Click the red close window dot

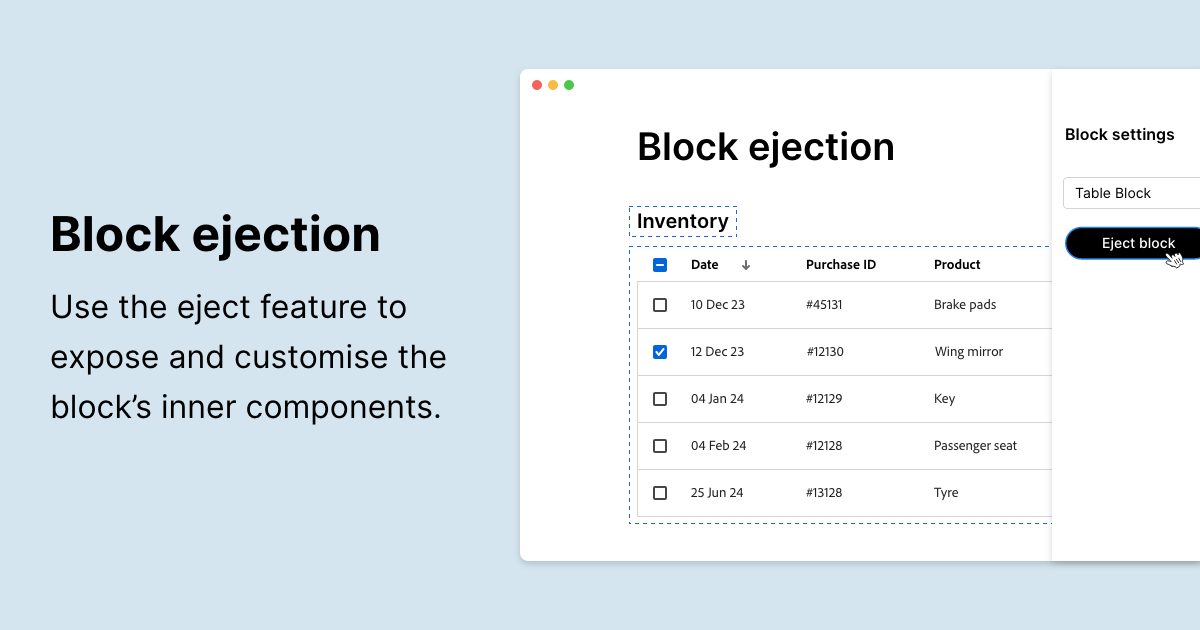coord(537,85)
